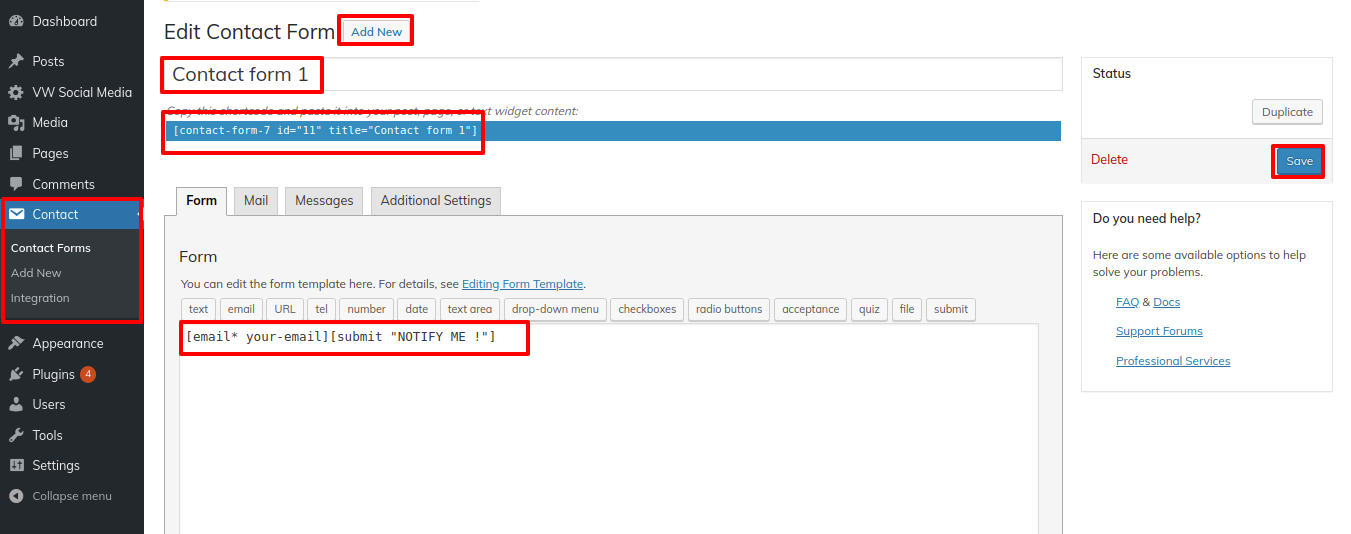Click the Comments speech bubble icon

click(16, 185)
